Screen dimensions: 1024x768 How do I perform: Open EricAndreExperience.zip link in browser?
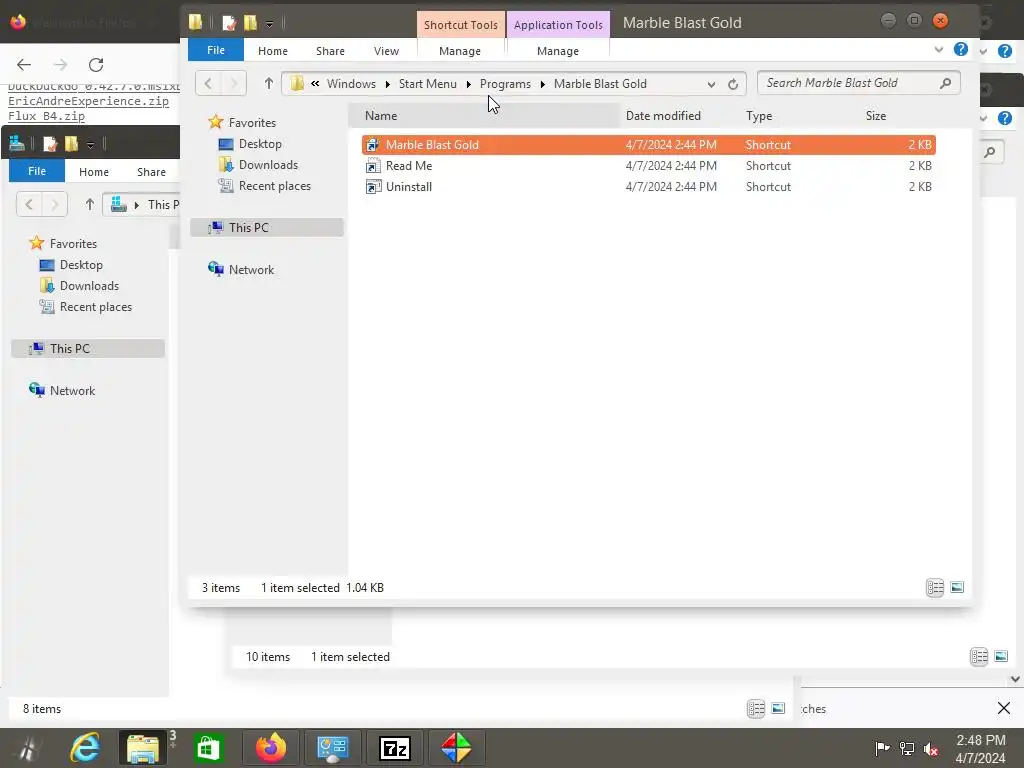click(x=88, y=101)
